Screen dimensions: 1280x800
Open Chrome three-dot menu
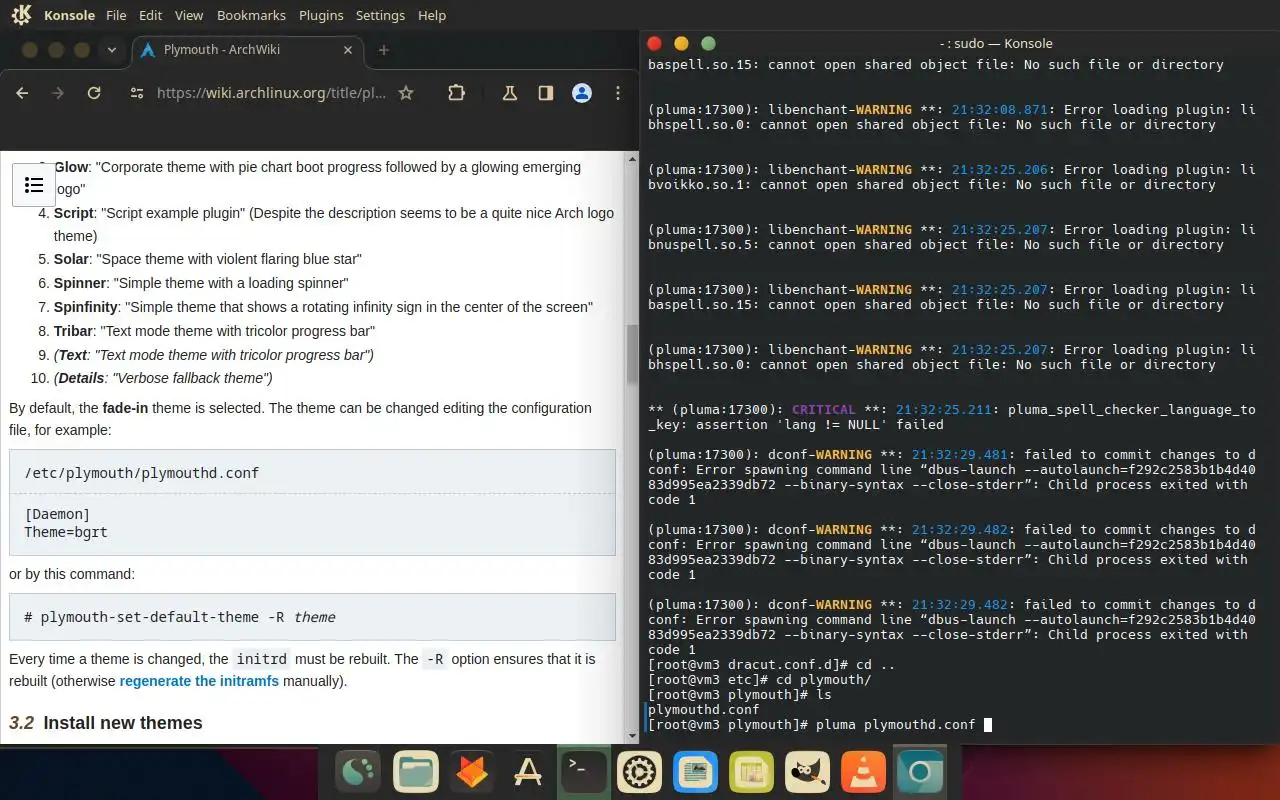coord(618,93)
